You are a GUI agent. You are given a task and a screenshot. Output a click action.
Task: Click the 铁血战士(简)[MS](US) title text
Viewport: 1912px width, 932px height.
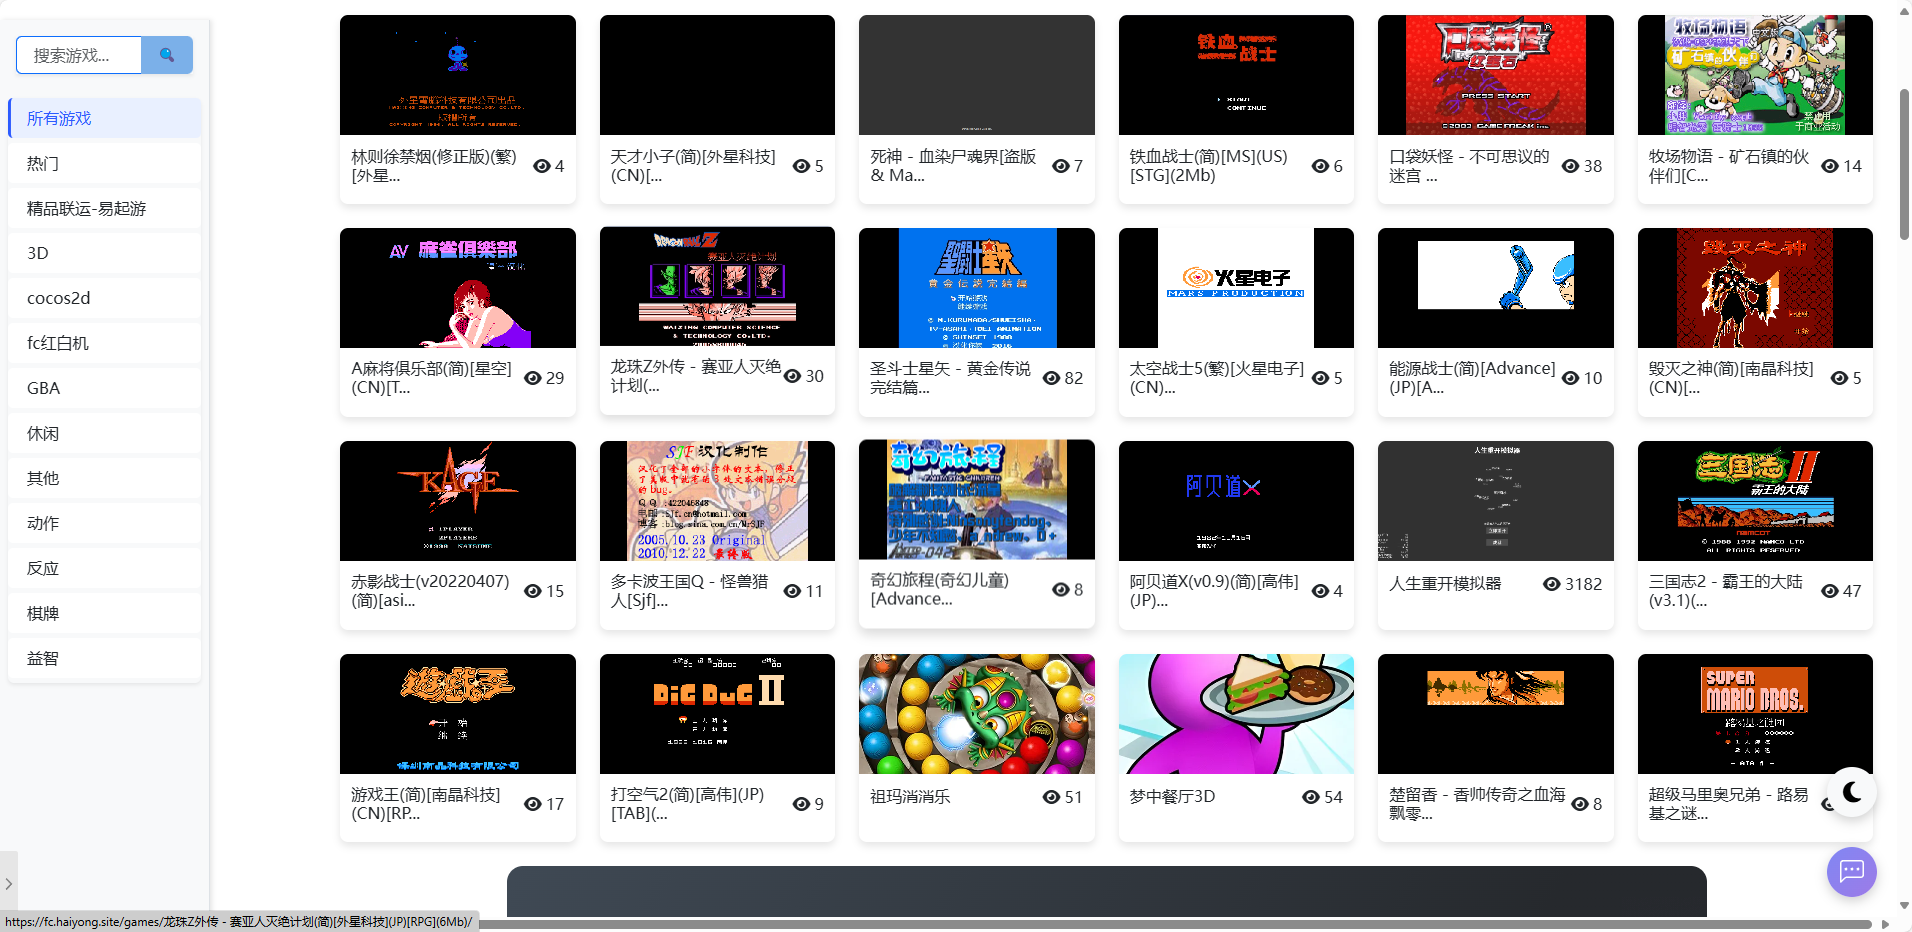coord(1209,166)
